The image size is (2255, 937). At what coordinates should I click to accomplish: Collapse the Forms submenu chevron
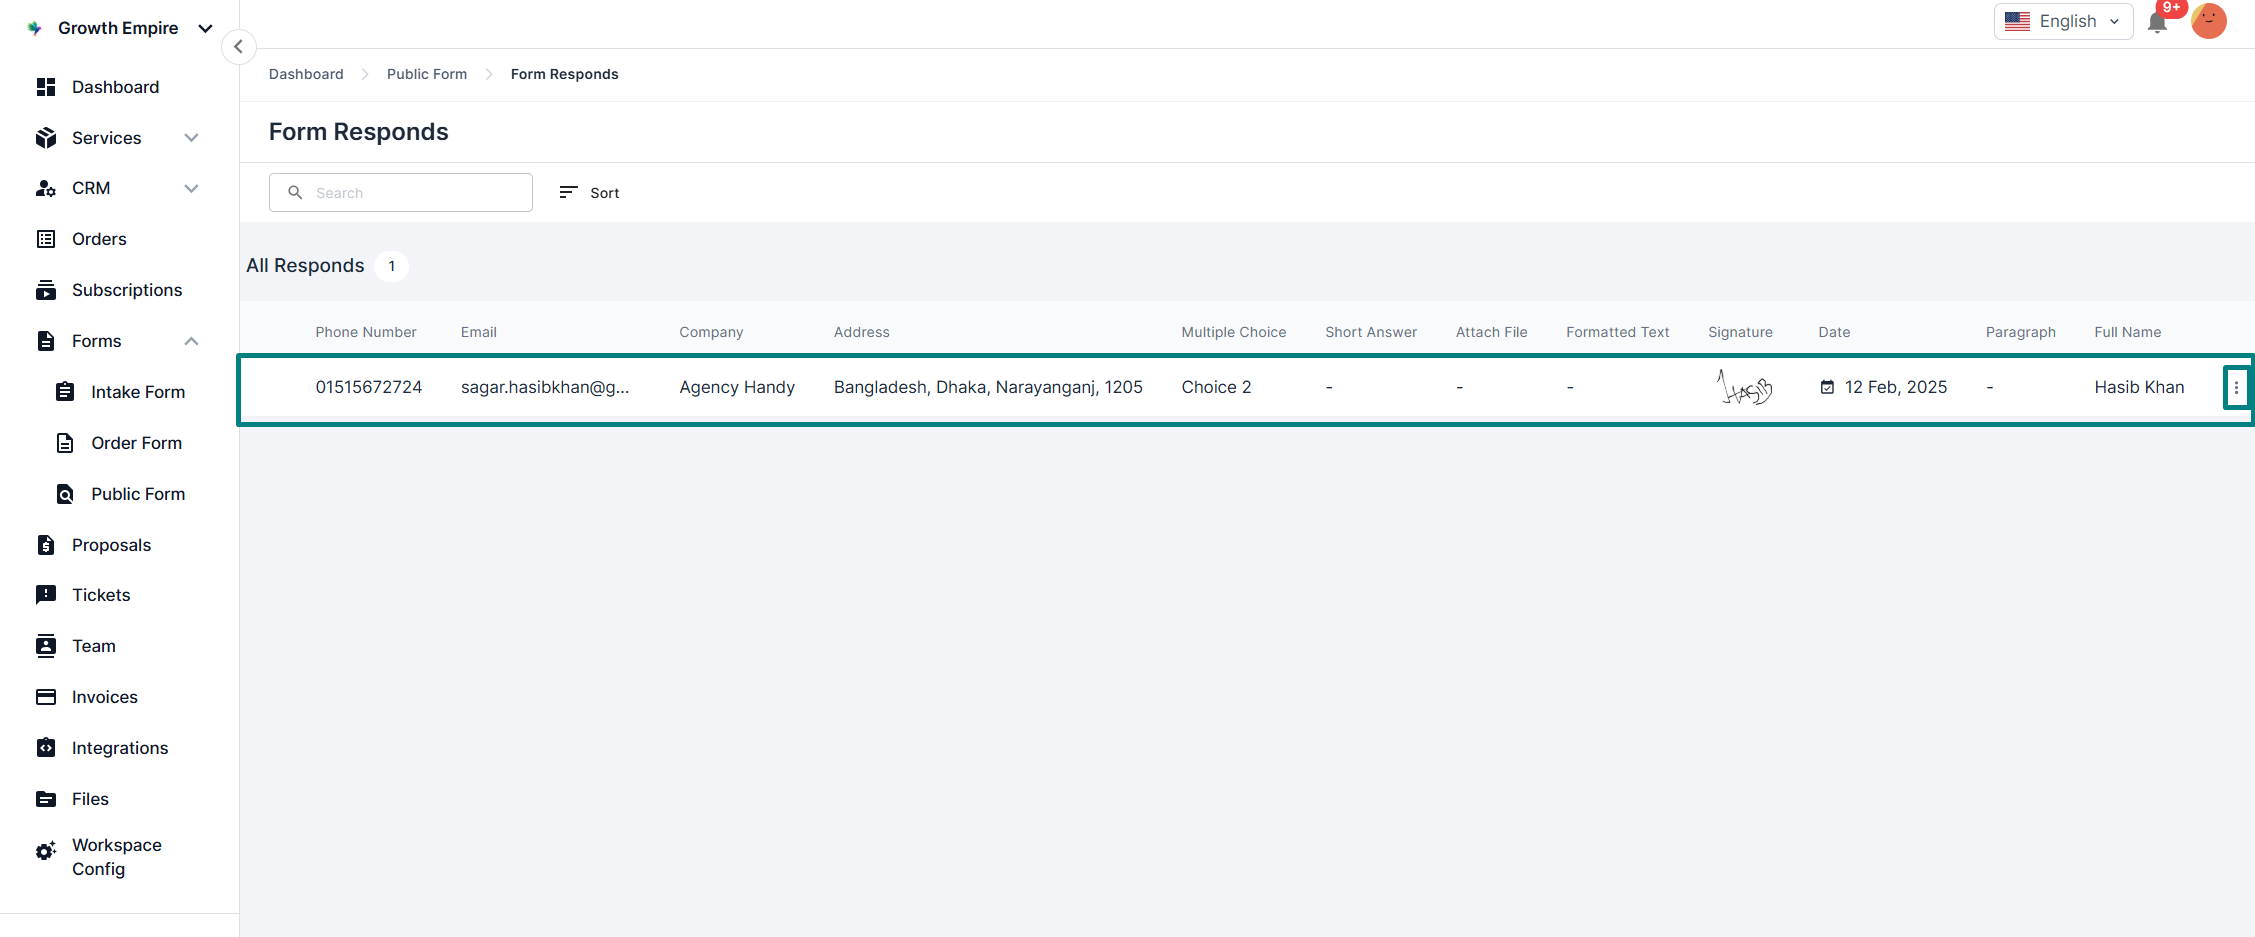click(191, 341)
